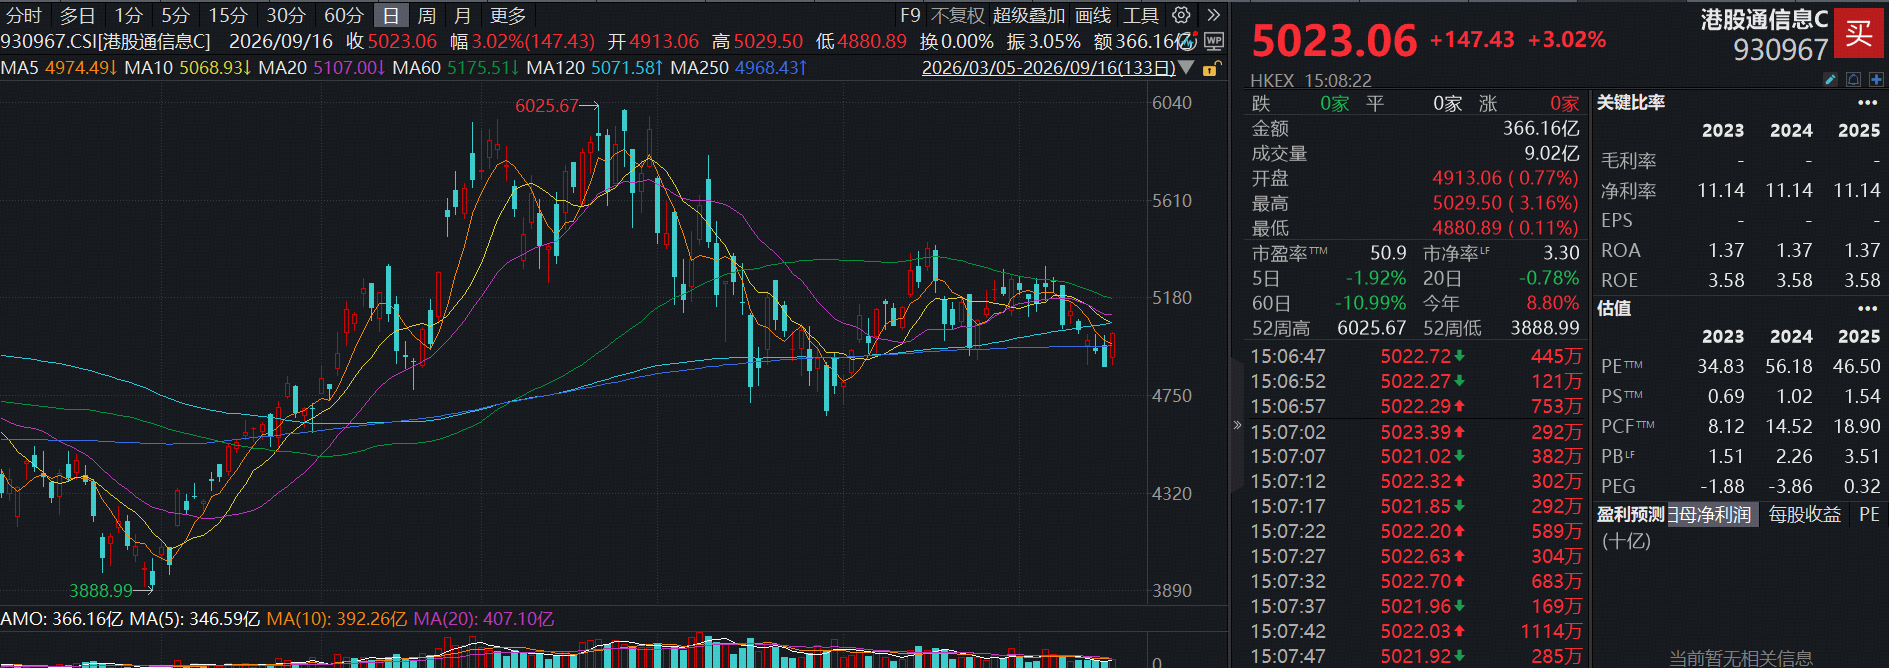Set a price alert bell icon
Screen dimensions: 1889x668
click(x=1853, y=80)
